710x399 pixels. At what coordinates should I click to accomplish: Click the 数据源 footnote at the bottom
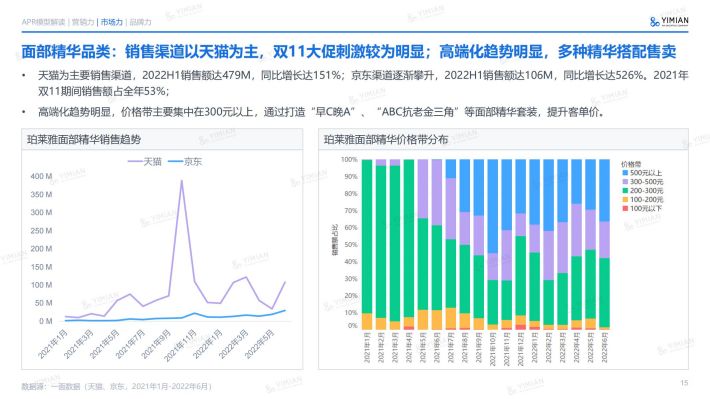(x=117, y=386)
